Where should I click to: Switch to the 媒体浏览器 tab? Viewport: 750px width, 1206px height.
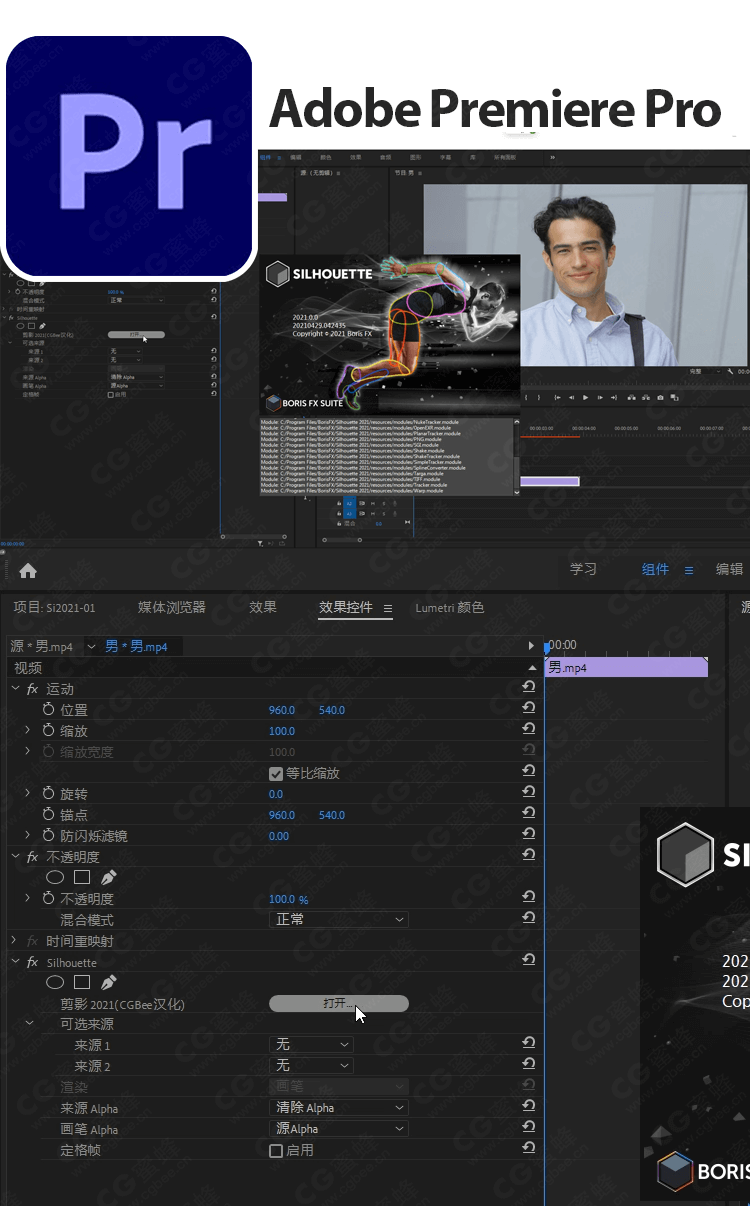pyautogui.click(x=171, y=607)
